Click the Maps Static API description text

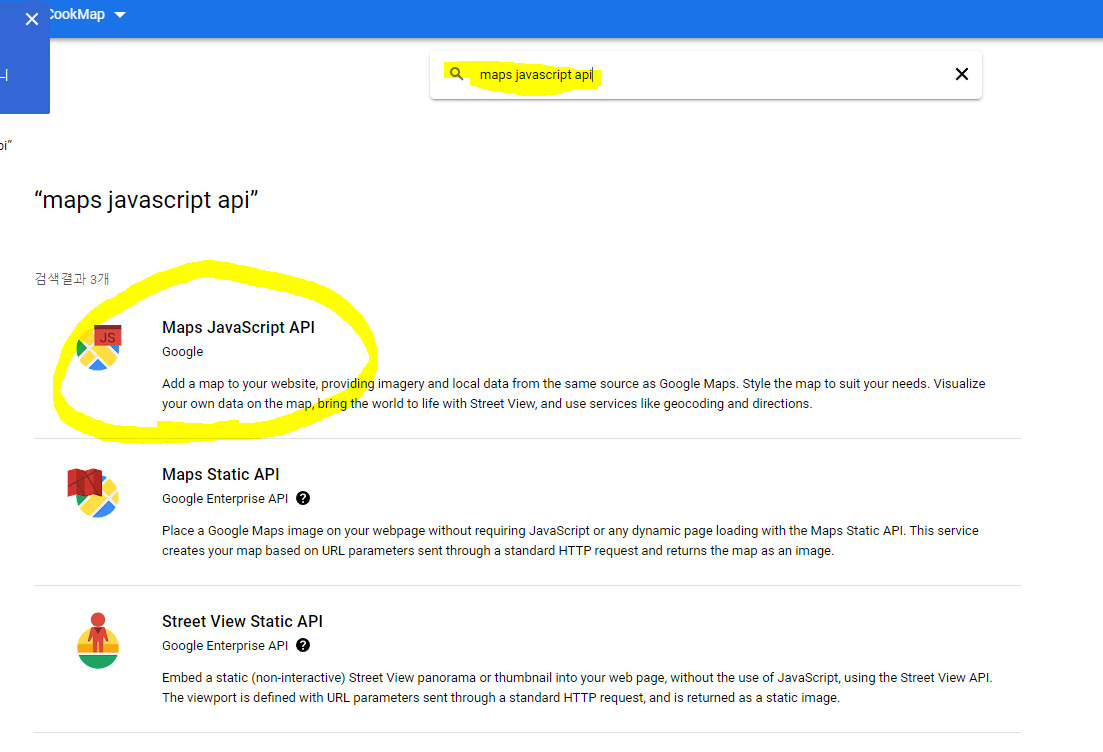570,540
